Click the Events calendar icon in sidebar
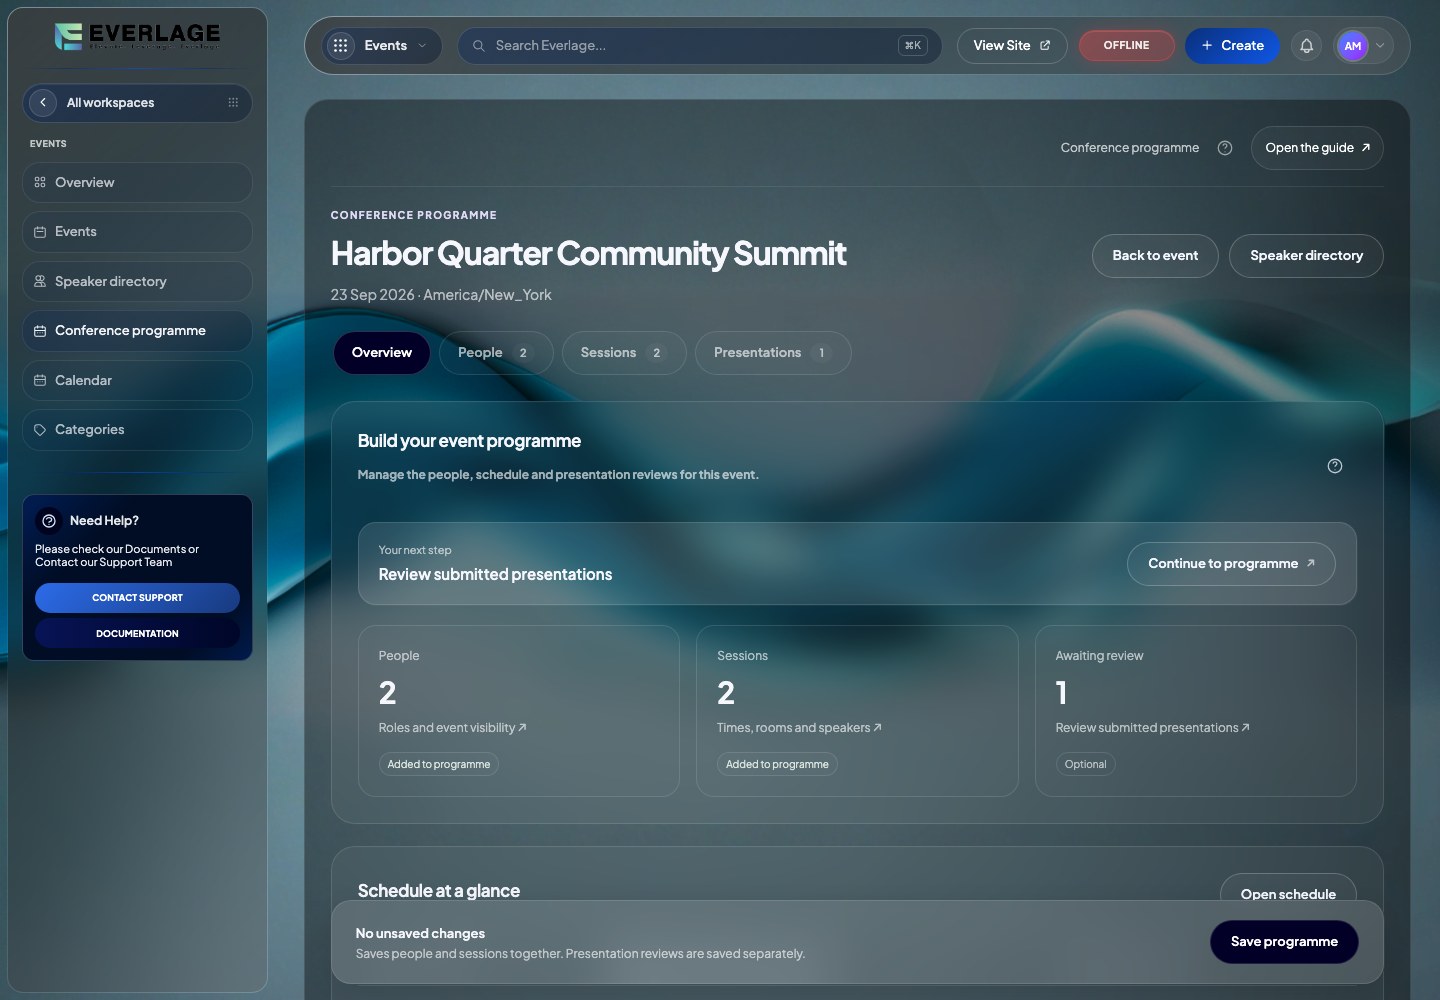This screenshot has height=1000, width=1440. (x=40, y=232)
